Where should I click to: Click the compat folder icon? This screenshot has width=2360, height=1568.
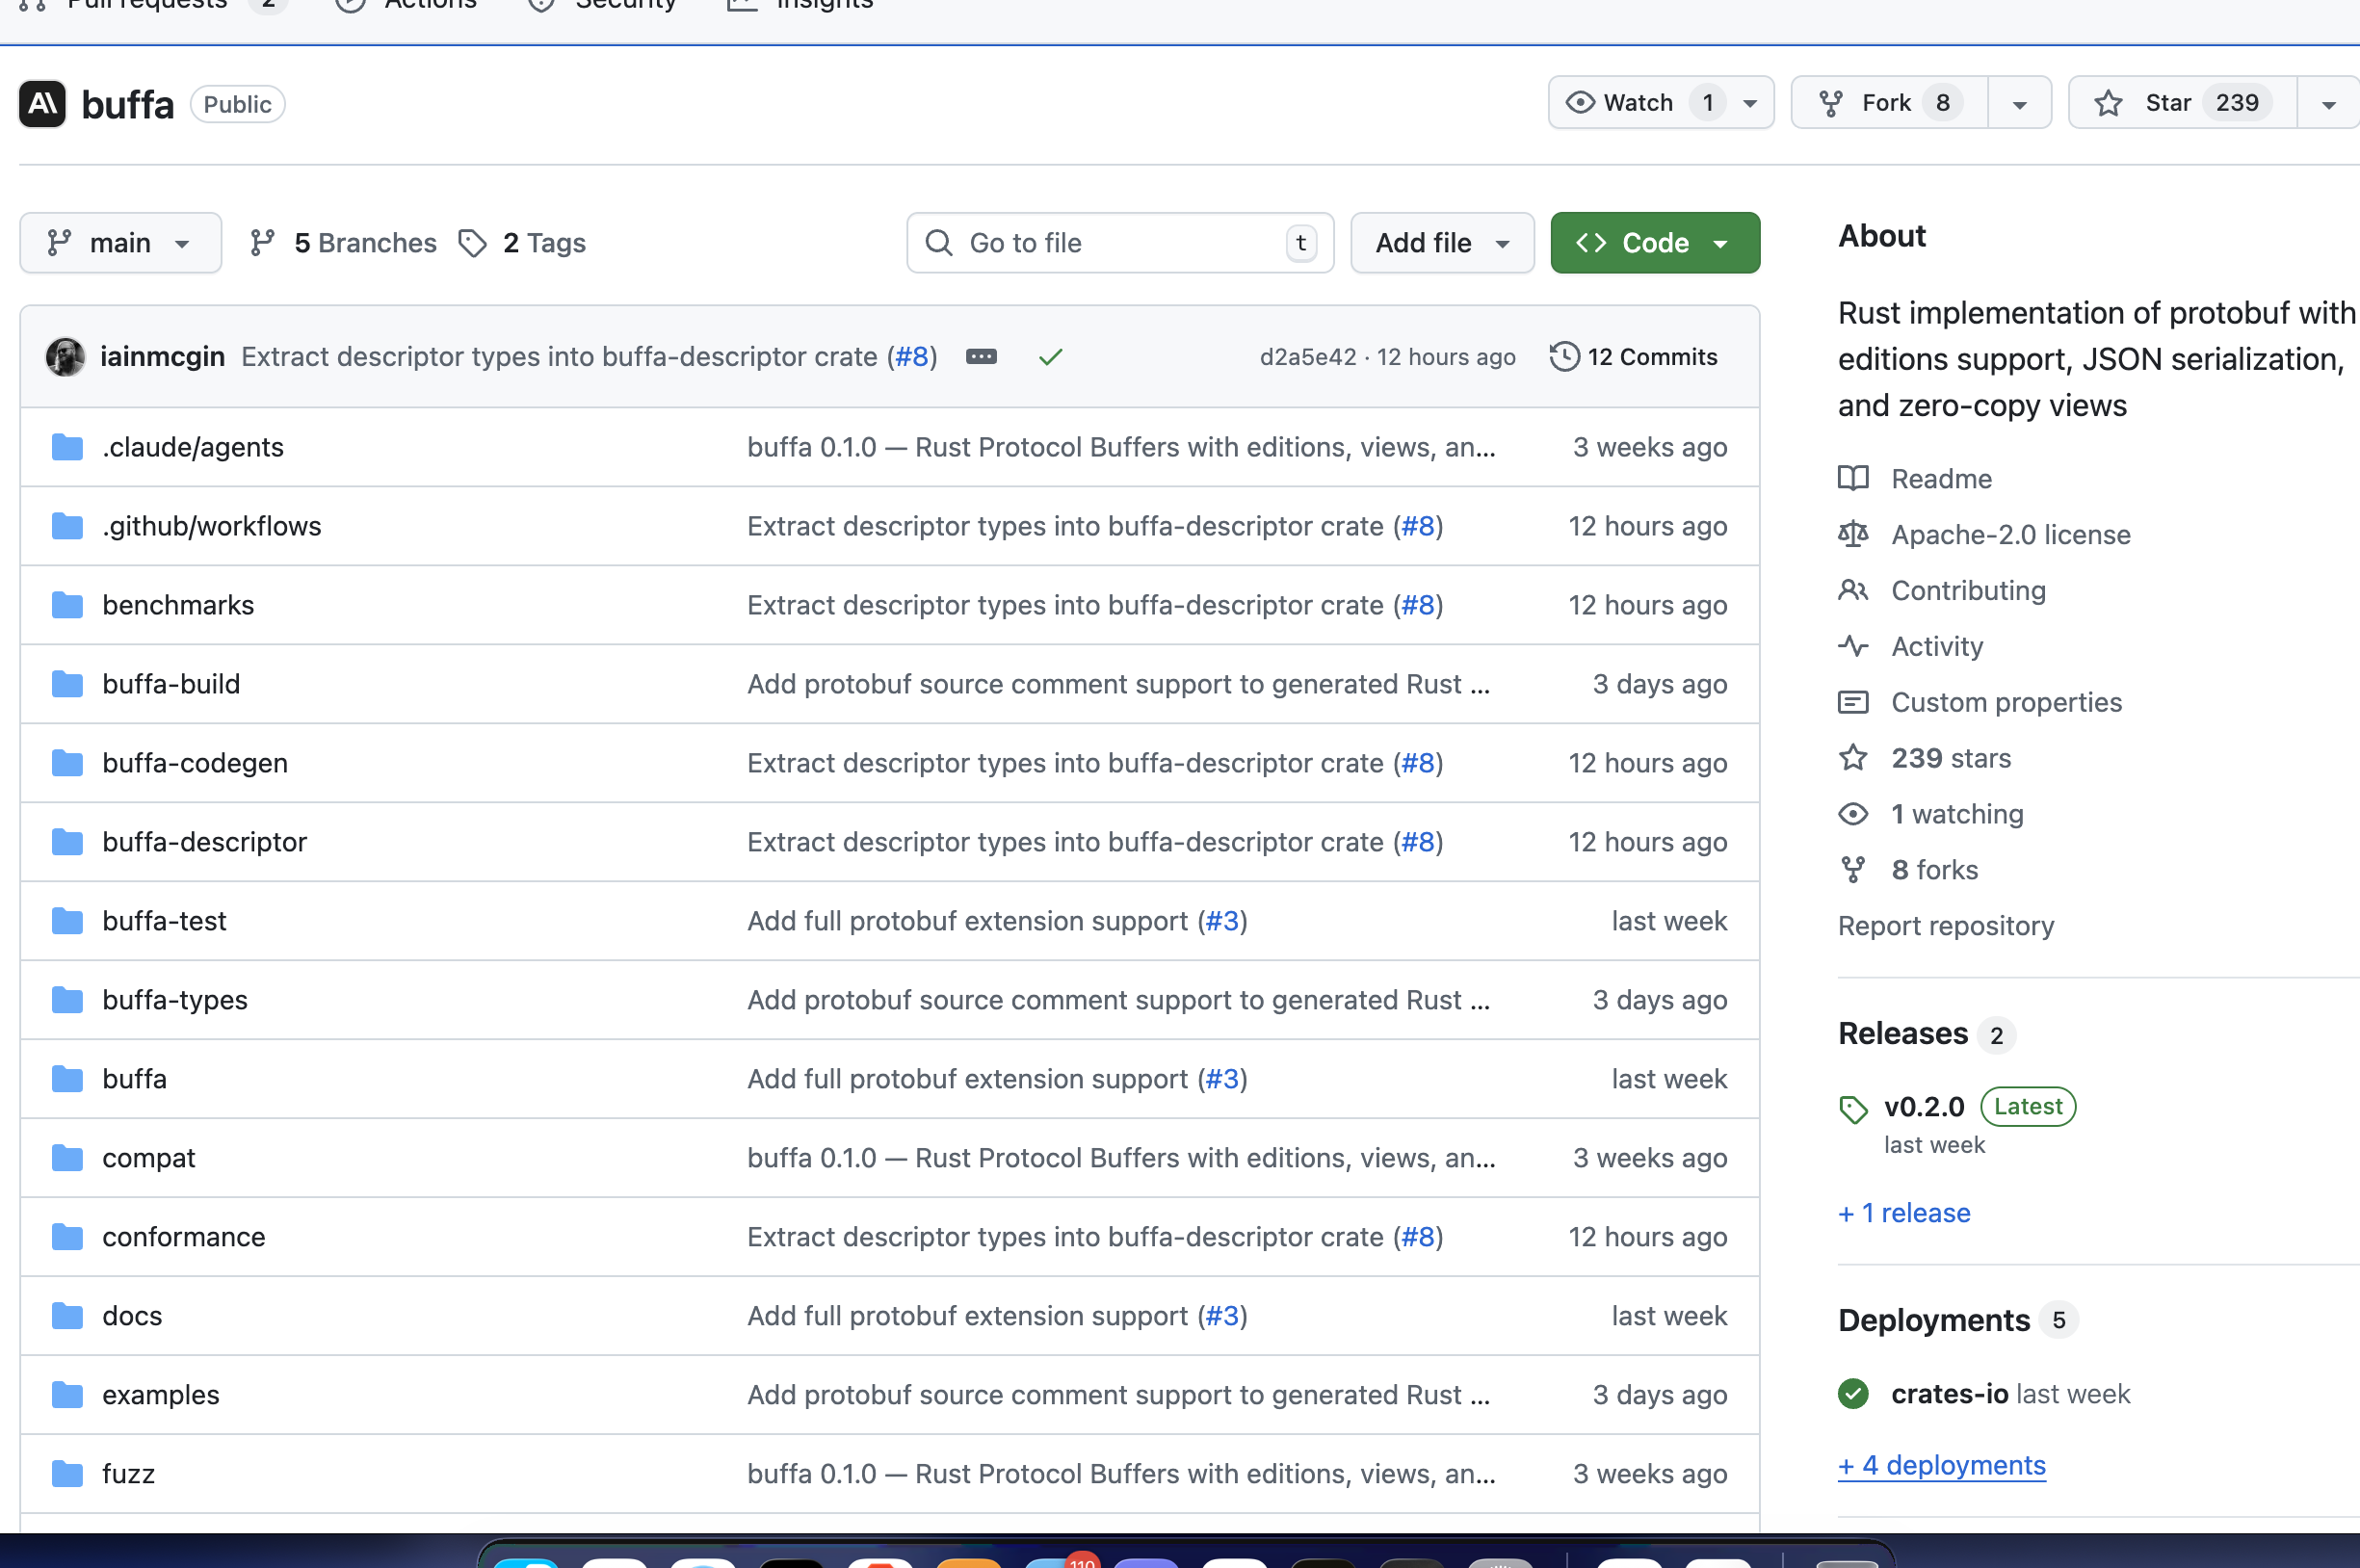pos(67,1158)
